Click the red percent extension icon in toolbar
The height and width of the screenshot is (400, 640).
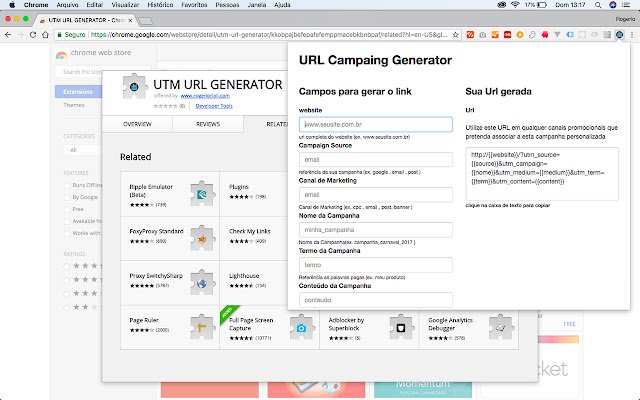coord(470,35)
